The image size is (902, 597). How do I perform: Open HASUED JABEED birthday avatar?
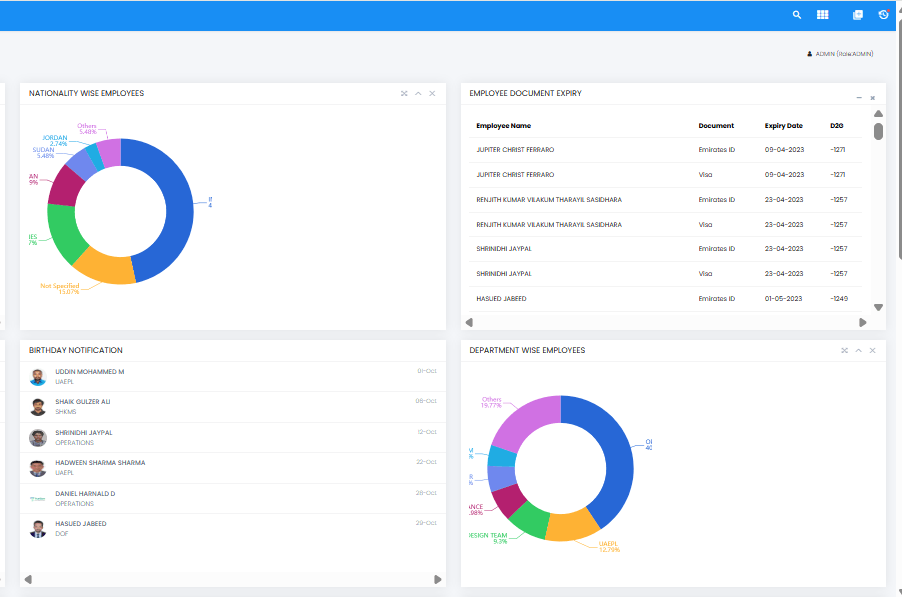[38, 529]
